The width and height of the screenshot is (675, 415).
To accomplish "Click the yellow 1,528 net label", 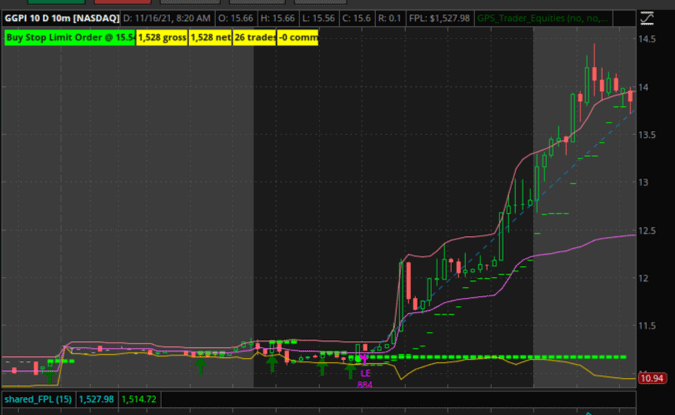I will pos(211,37).
